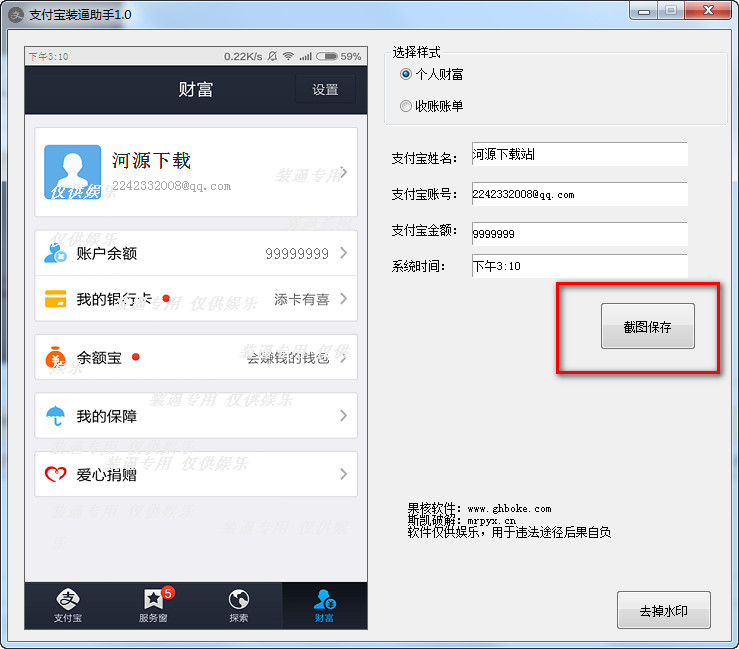Tap the 设置 button in phone header
The image size is (739, 649).
pyautogui.click(x=325, y=89)
